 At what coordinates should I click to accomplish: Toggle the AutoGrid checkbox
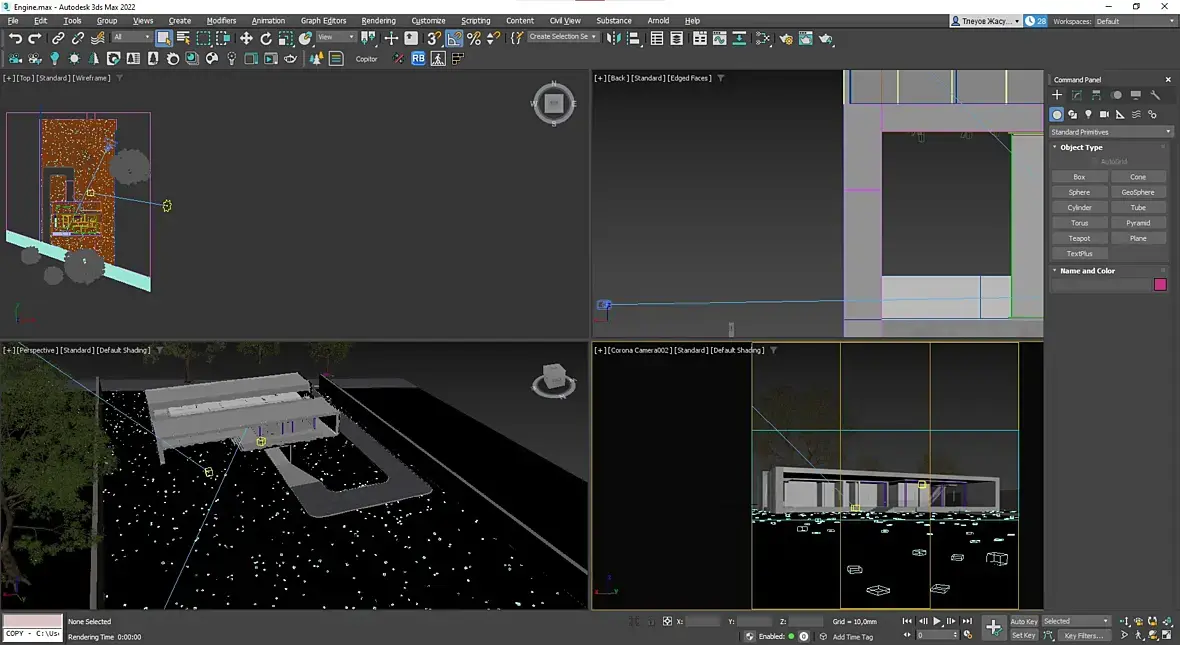pos(1095,161)
